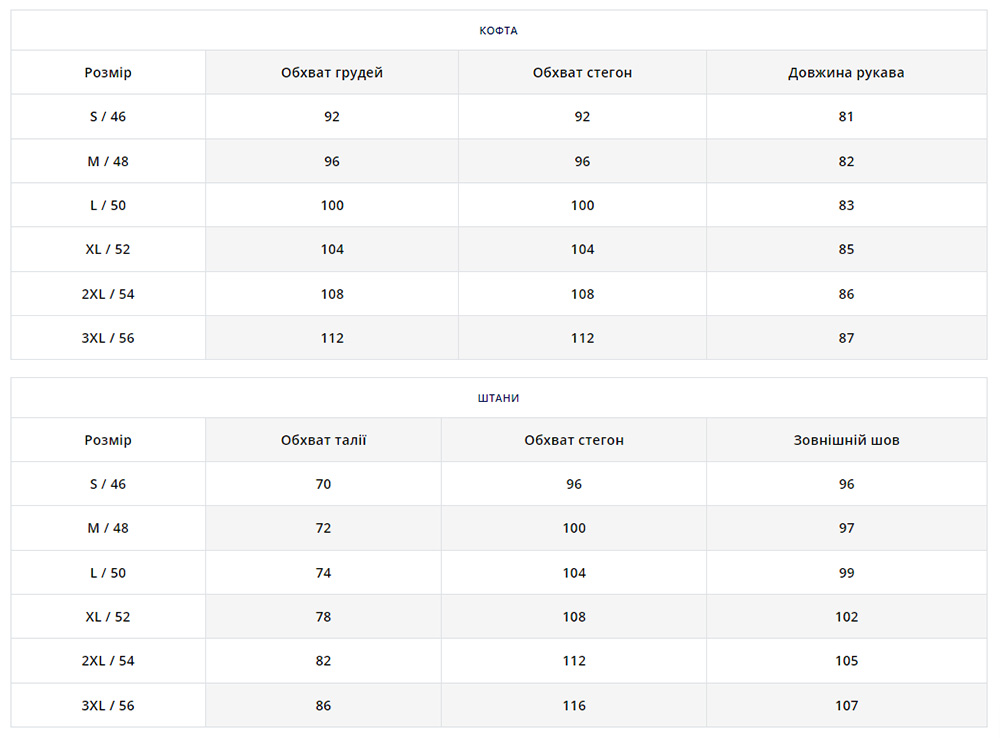Click hip value 116 in ШТАНИ table
This screenshot has height=738, width=1000.
tap(574, 706)
